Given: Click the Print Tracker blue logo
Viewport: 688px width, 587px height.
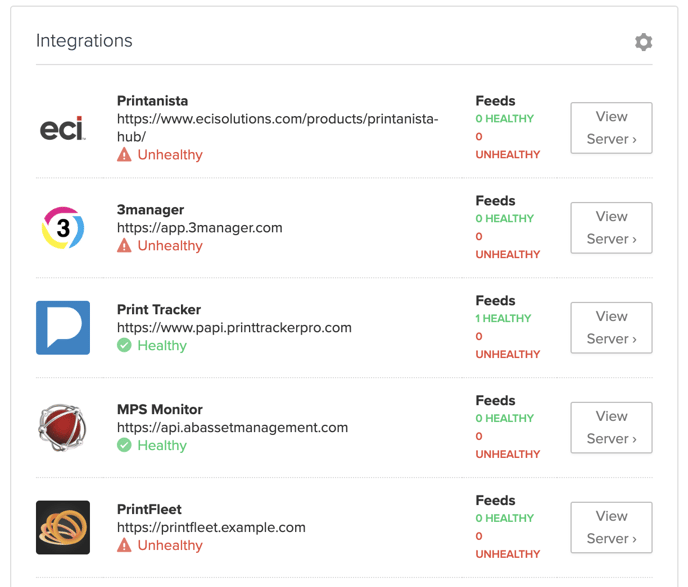Looking at the screenshot, I should tap(63, 328).
